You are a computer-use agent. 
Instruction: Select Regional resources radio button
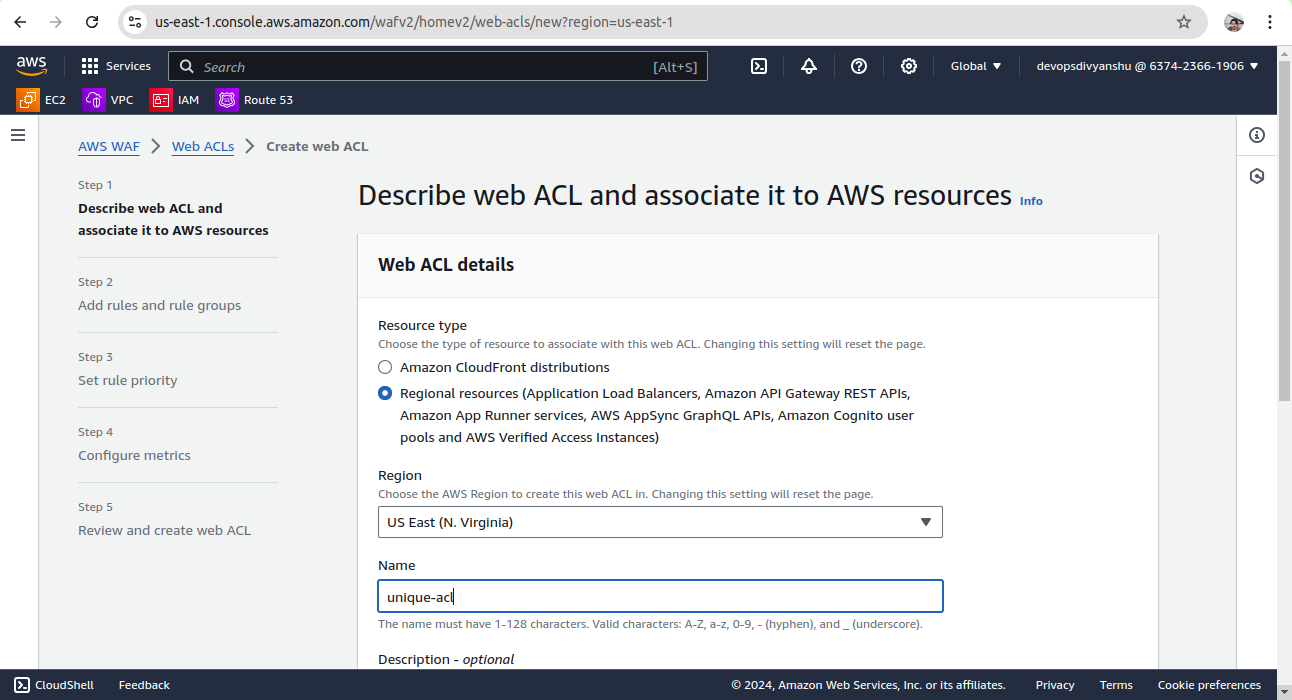coord(385,393)
